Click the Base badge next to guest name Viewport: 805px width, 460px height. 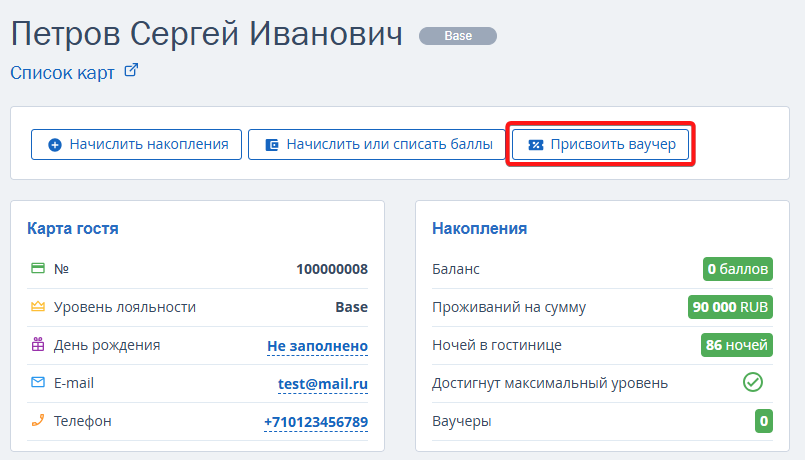458,36
